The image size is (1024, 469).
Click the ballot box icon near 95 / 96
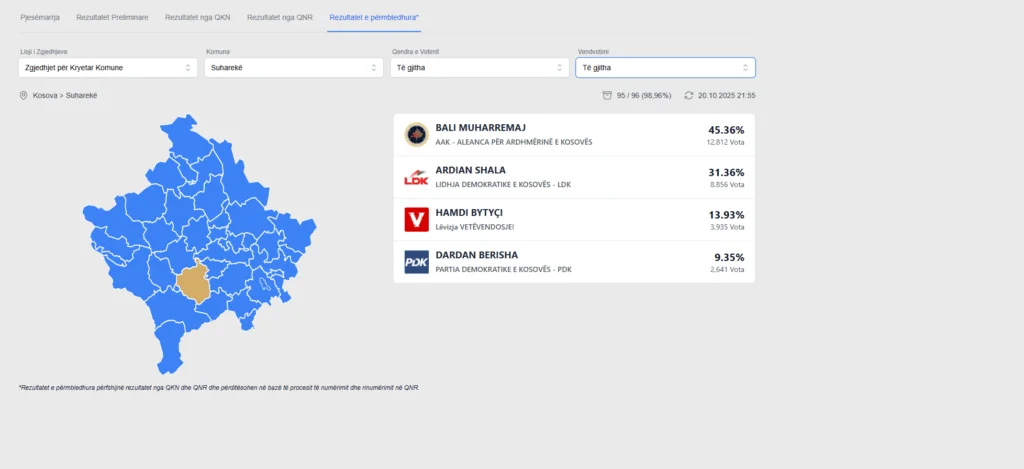[x=606, y=95]
